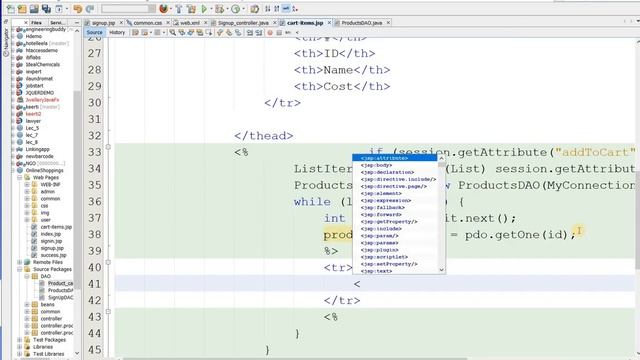
Task: Close the ProductsDAO.java tab
Action: click(x=388, y=23)
